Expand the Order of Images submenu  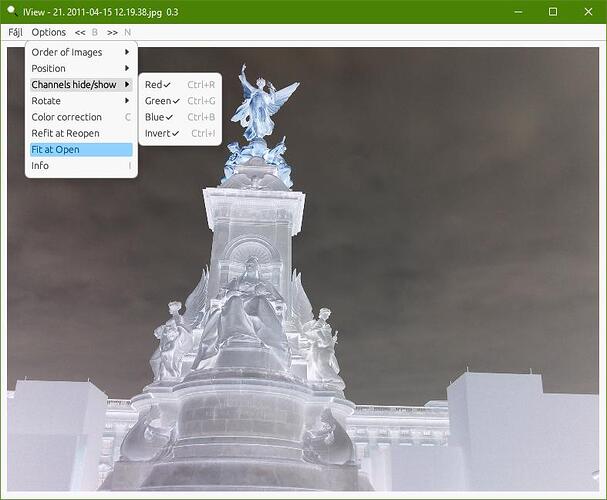(81, 52)
